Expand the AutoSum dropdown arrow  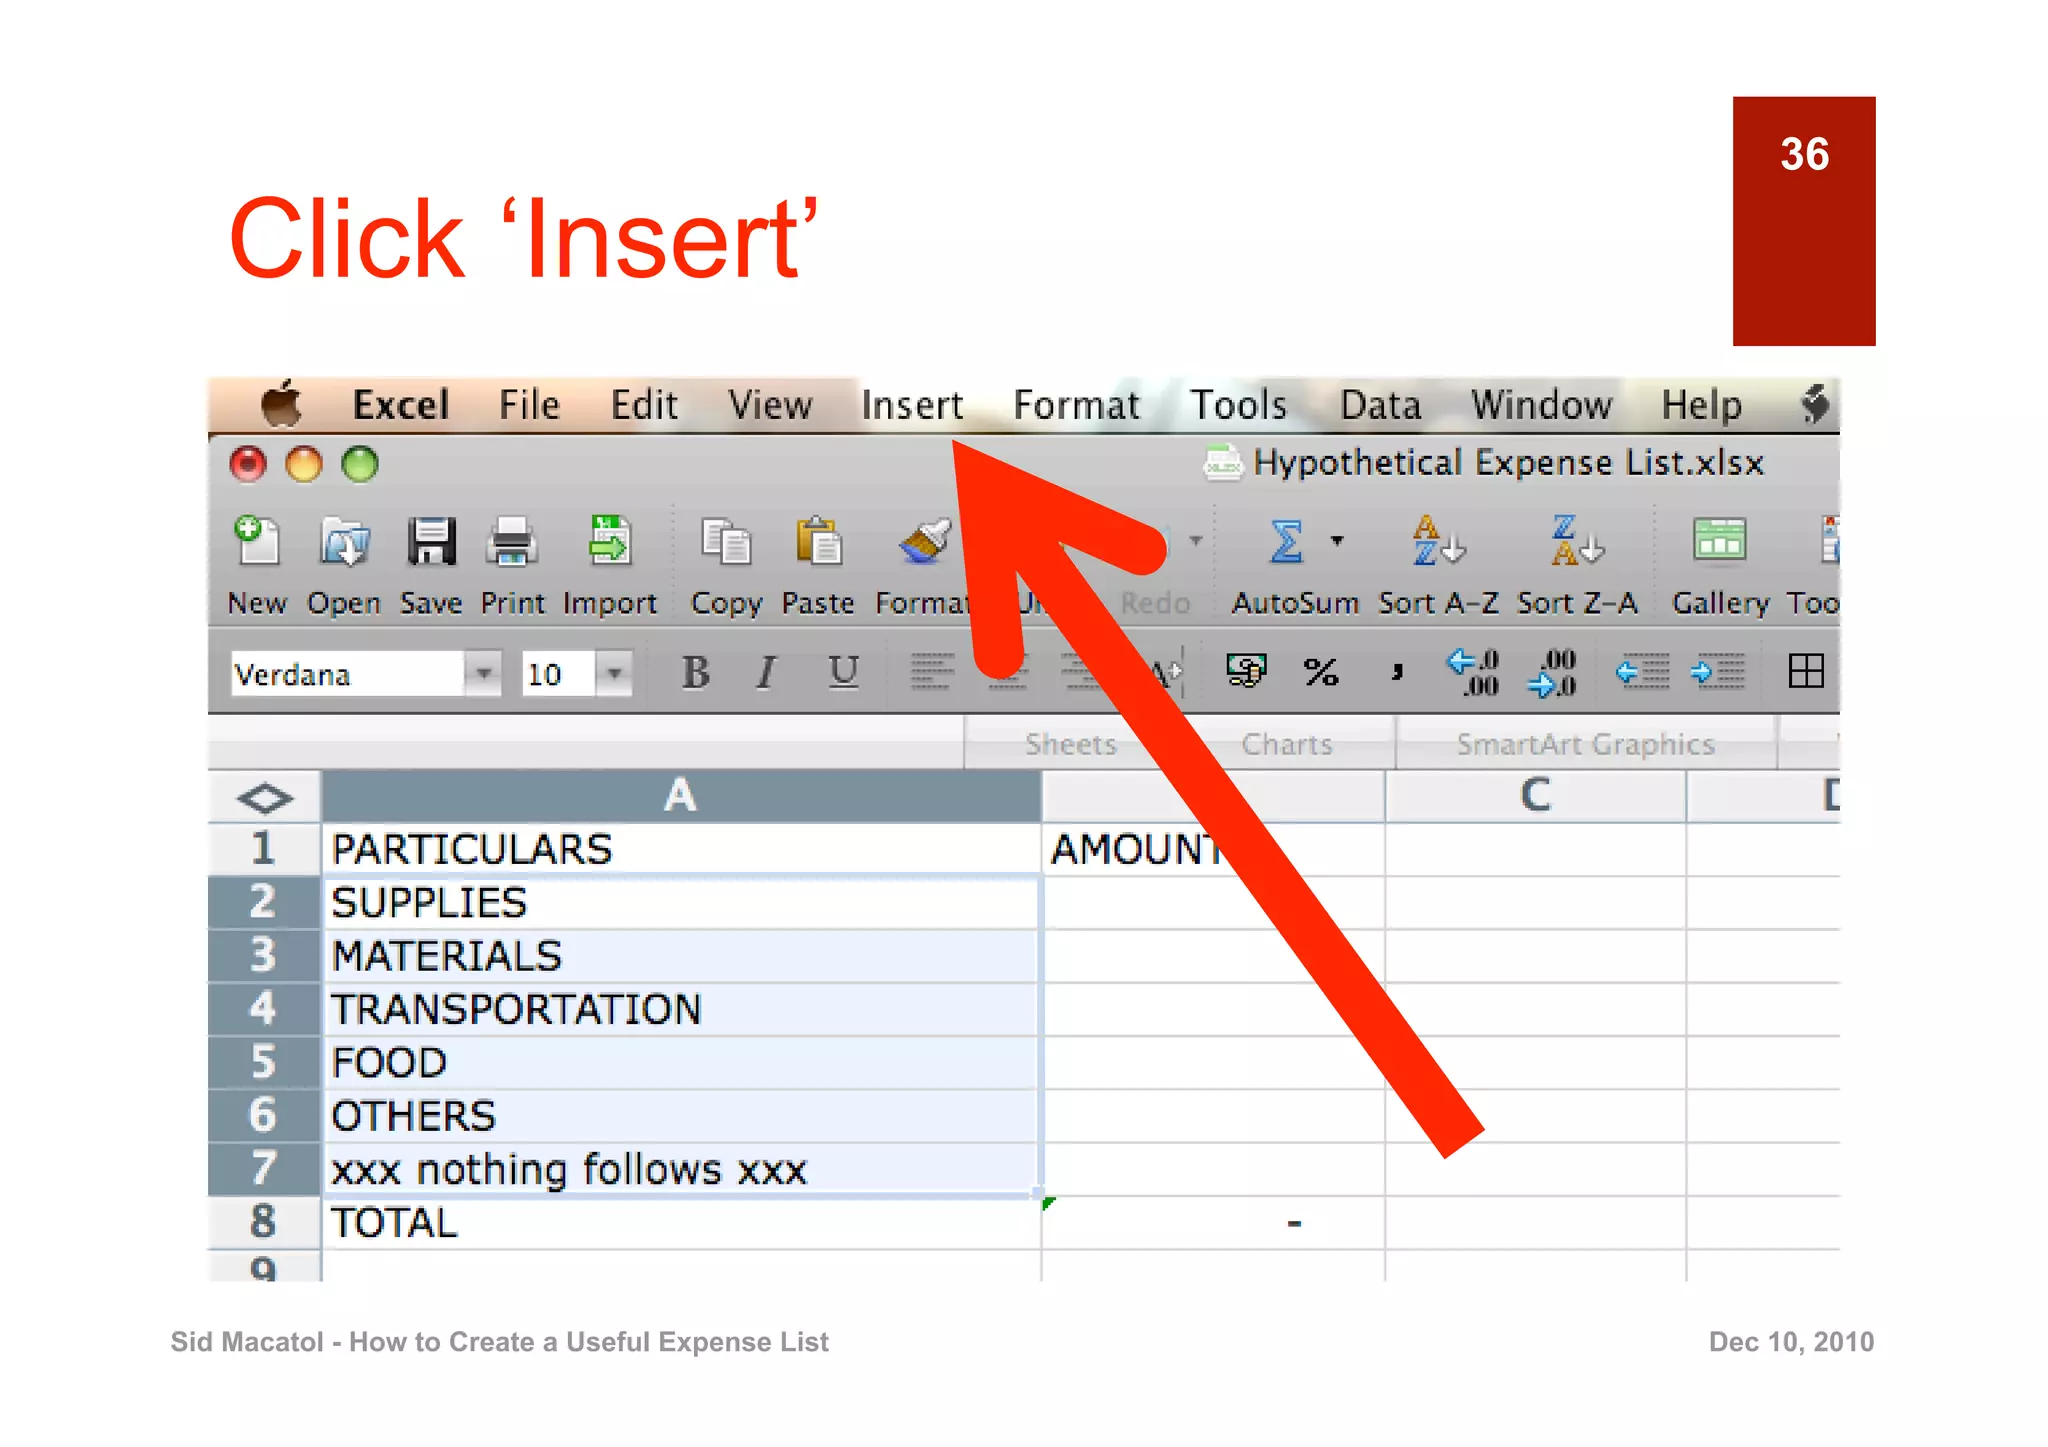[1337, 541]
